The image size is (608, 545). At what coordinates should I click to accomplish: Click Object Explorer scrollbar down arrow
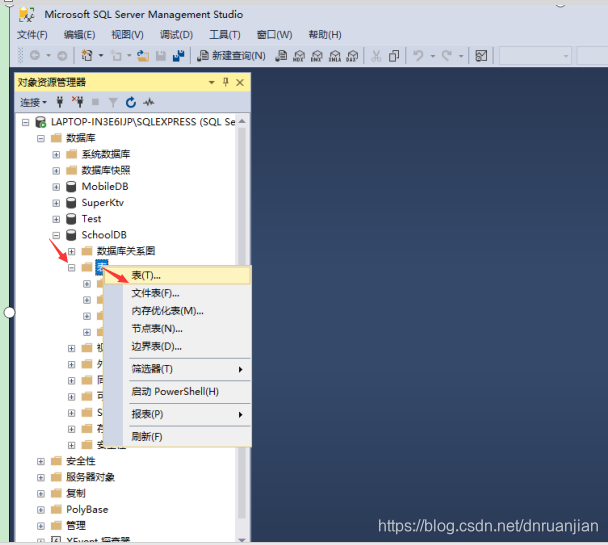pos(242,539)
